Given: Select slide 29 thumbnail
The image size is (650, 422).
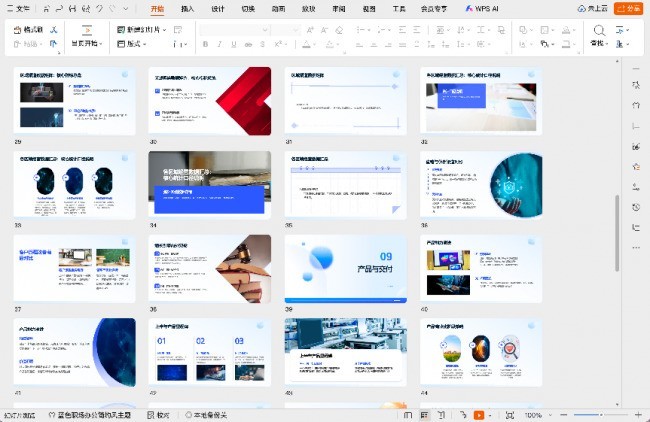Looking at the screenshot, I should point(75,101).
